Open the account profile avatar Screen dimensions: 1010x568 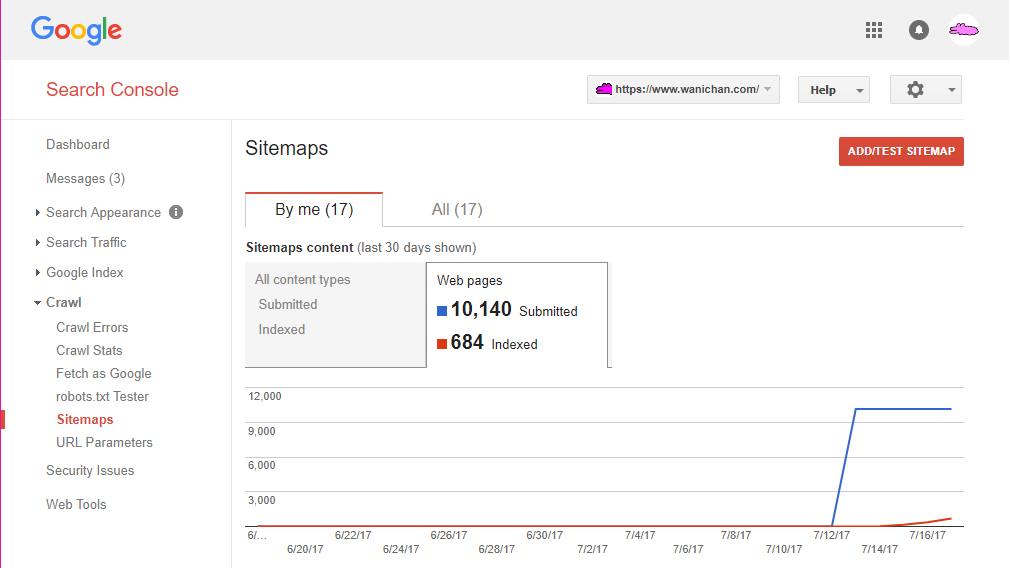[x=964, y=30]
